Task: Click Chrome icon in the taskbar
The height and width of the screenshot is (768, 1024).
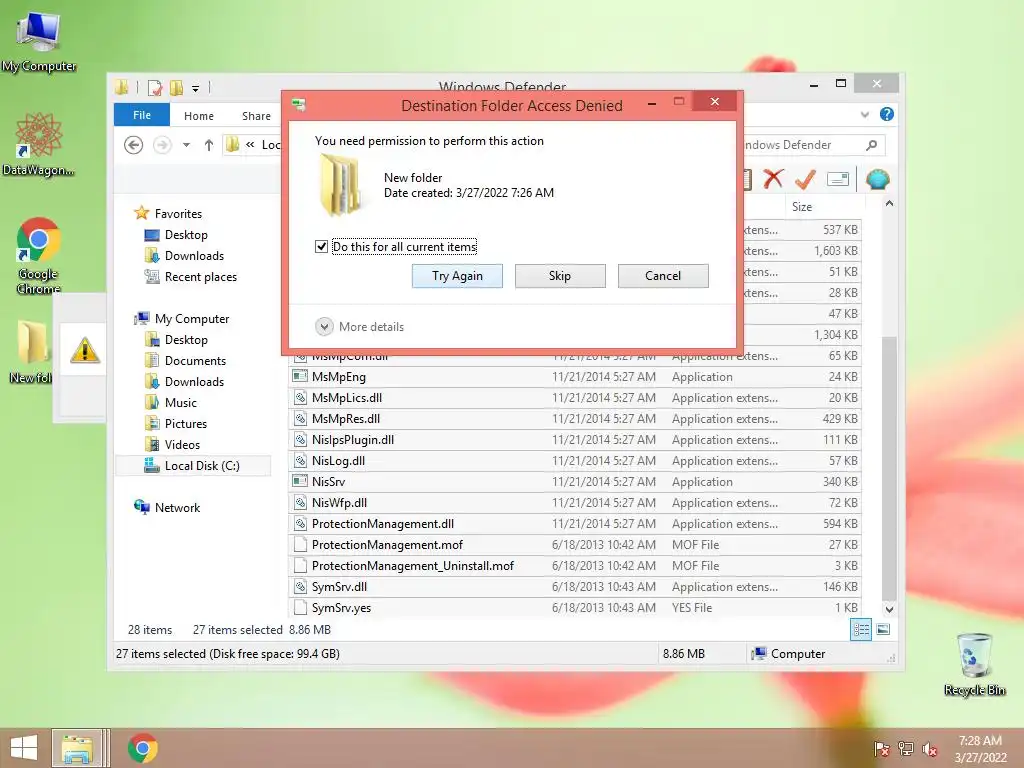Action: coord(142,748)
